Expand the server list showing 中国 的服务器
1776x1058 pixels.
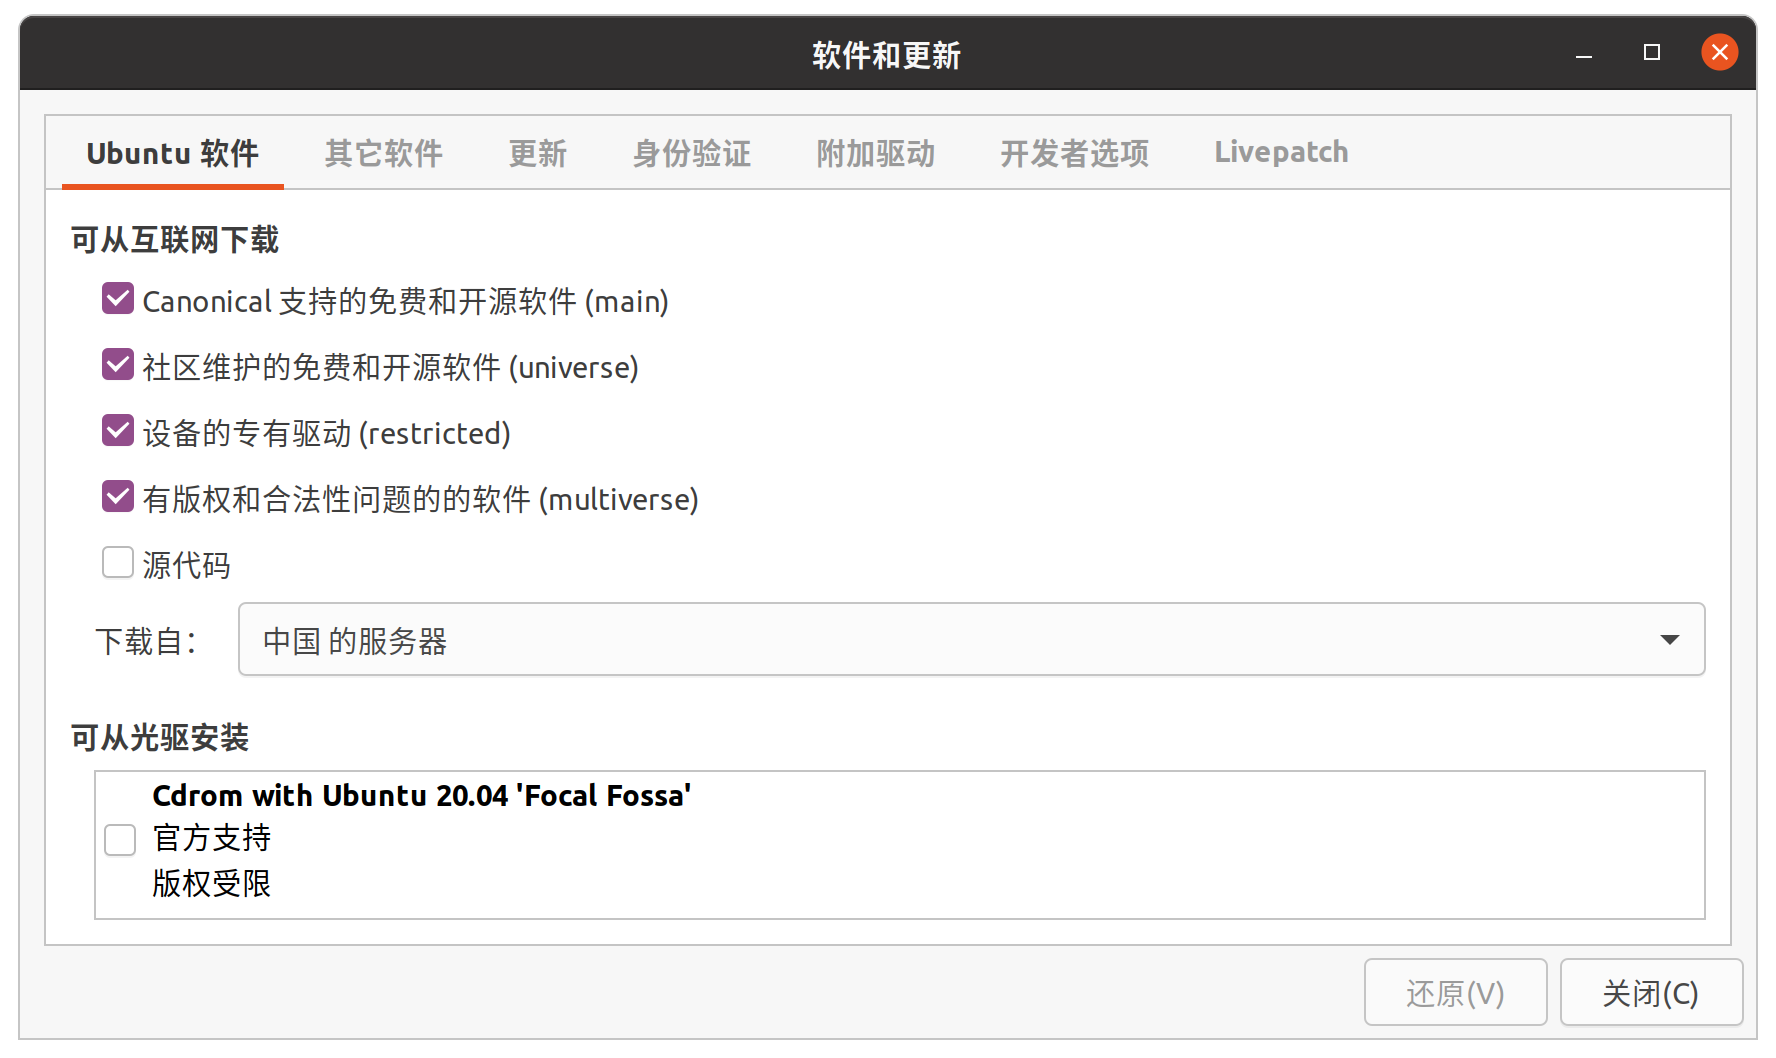point(1666,640)
